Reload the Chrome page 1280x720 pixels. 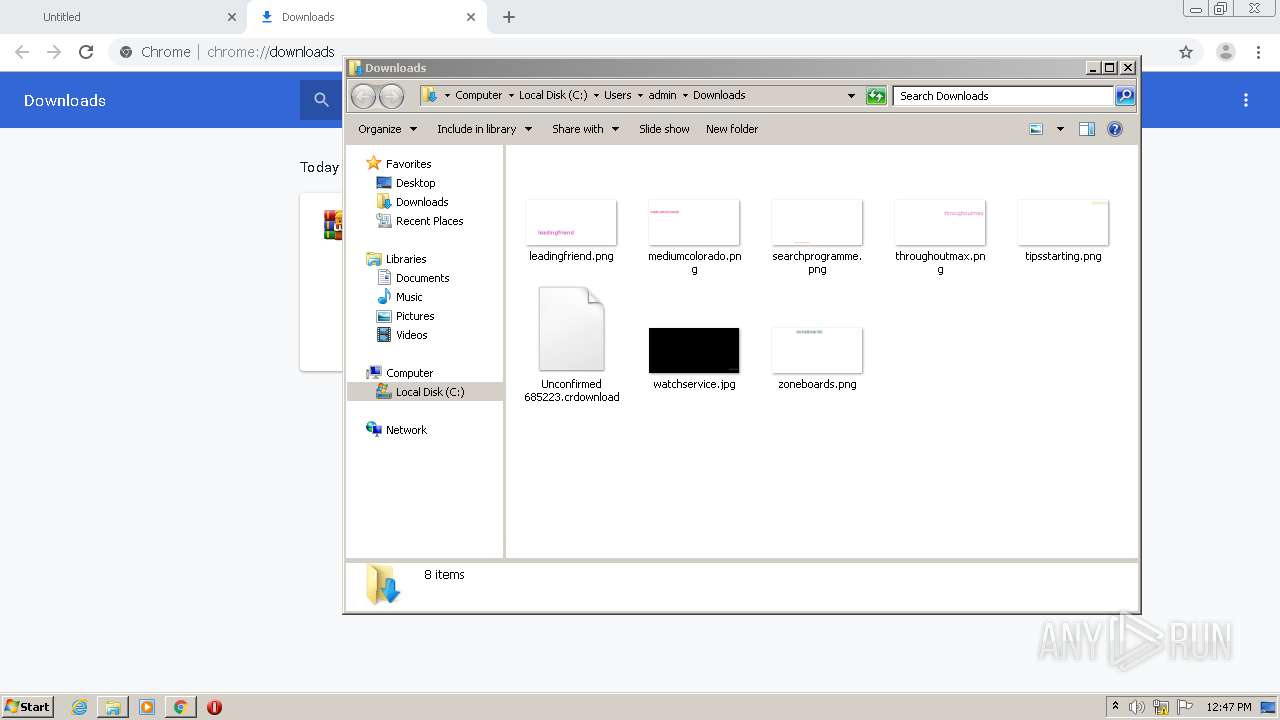[x=86, y=52]
